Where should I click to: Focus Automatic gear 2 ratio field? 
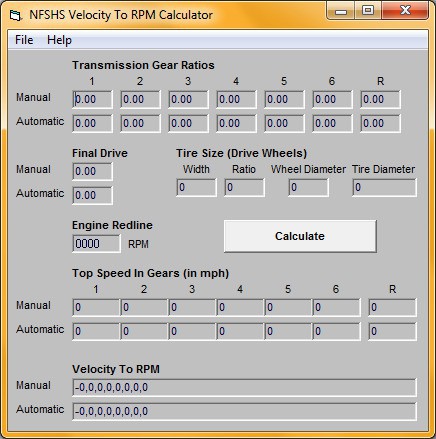140,123
